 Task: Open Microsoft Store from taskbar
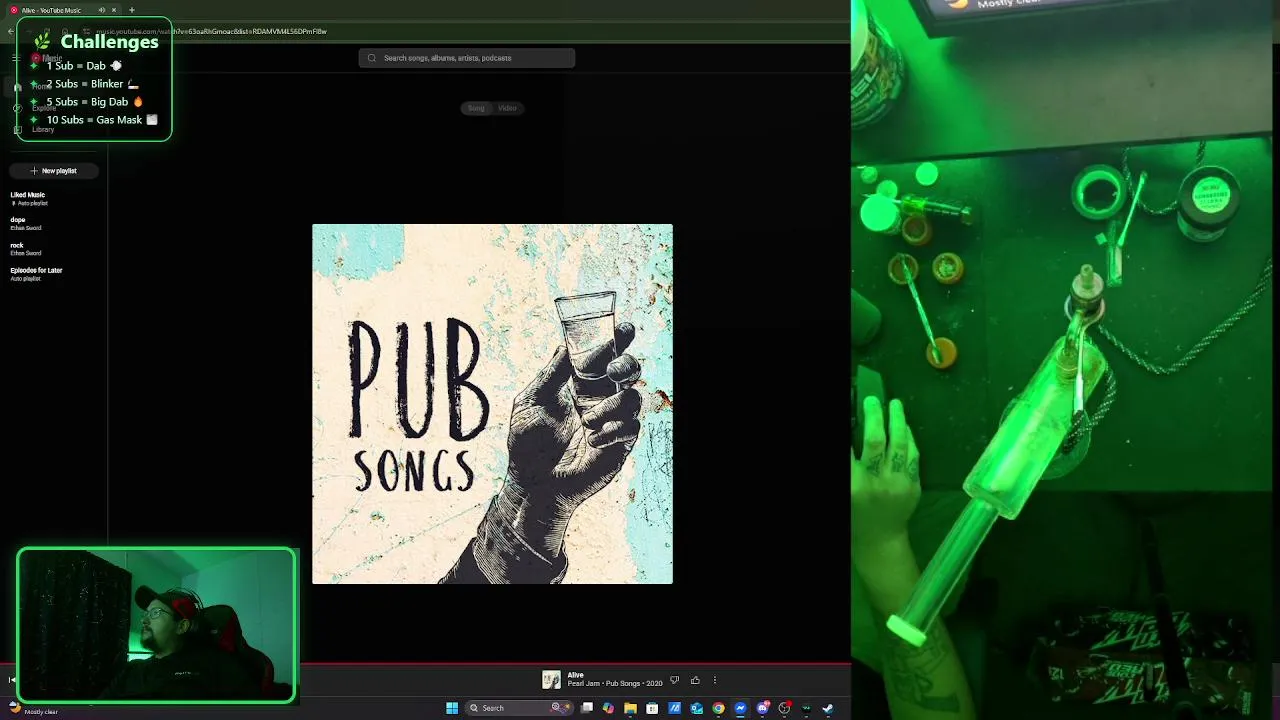pyautogui.click(x=652, y=708)
